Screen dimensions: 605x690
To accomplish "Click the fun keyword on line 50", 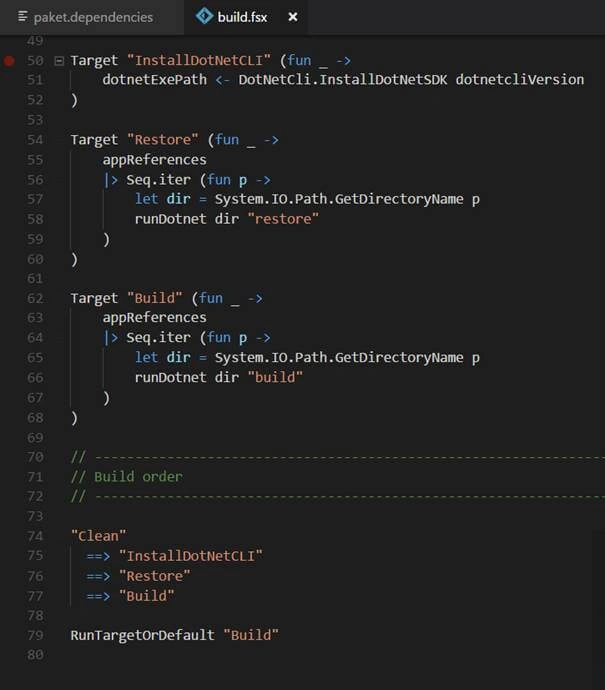I will (299, 60).
